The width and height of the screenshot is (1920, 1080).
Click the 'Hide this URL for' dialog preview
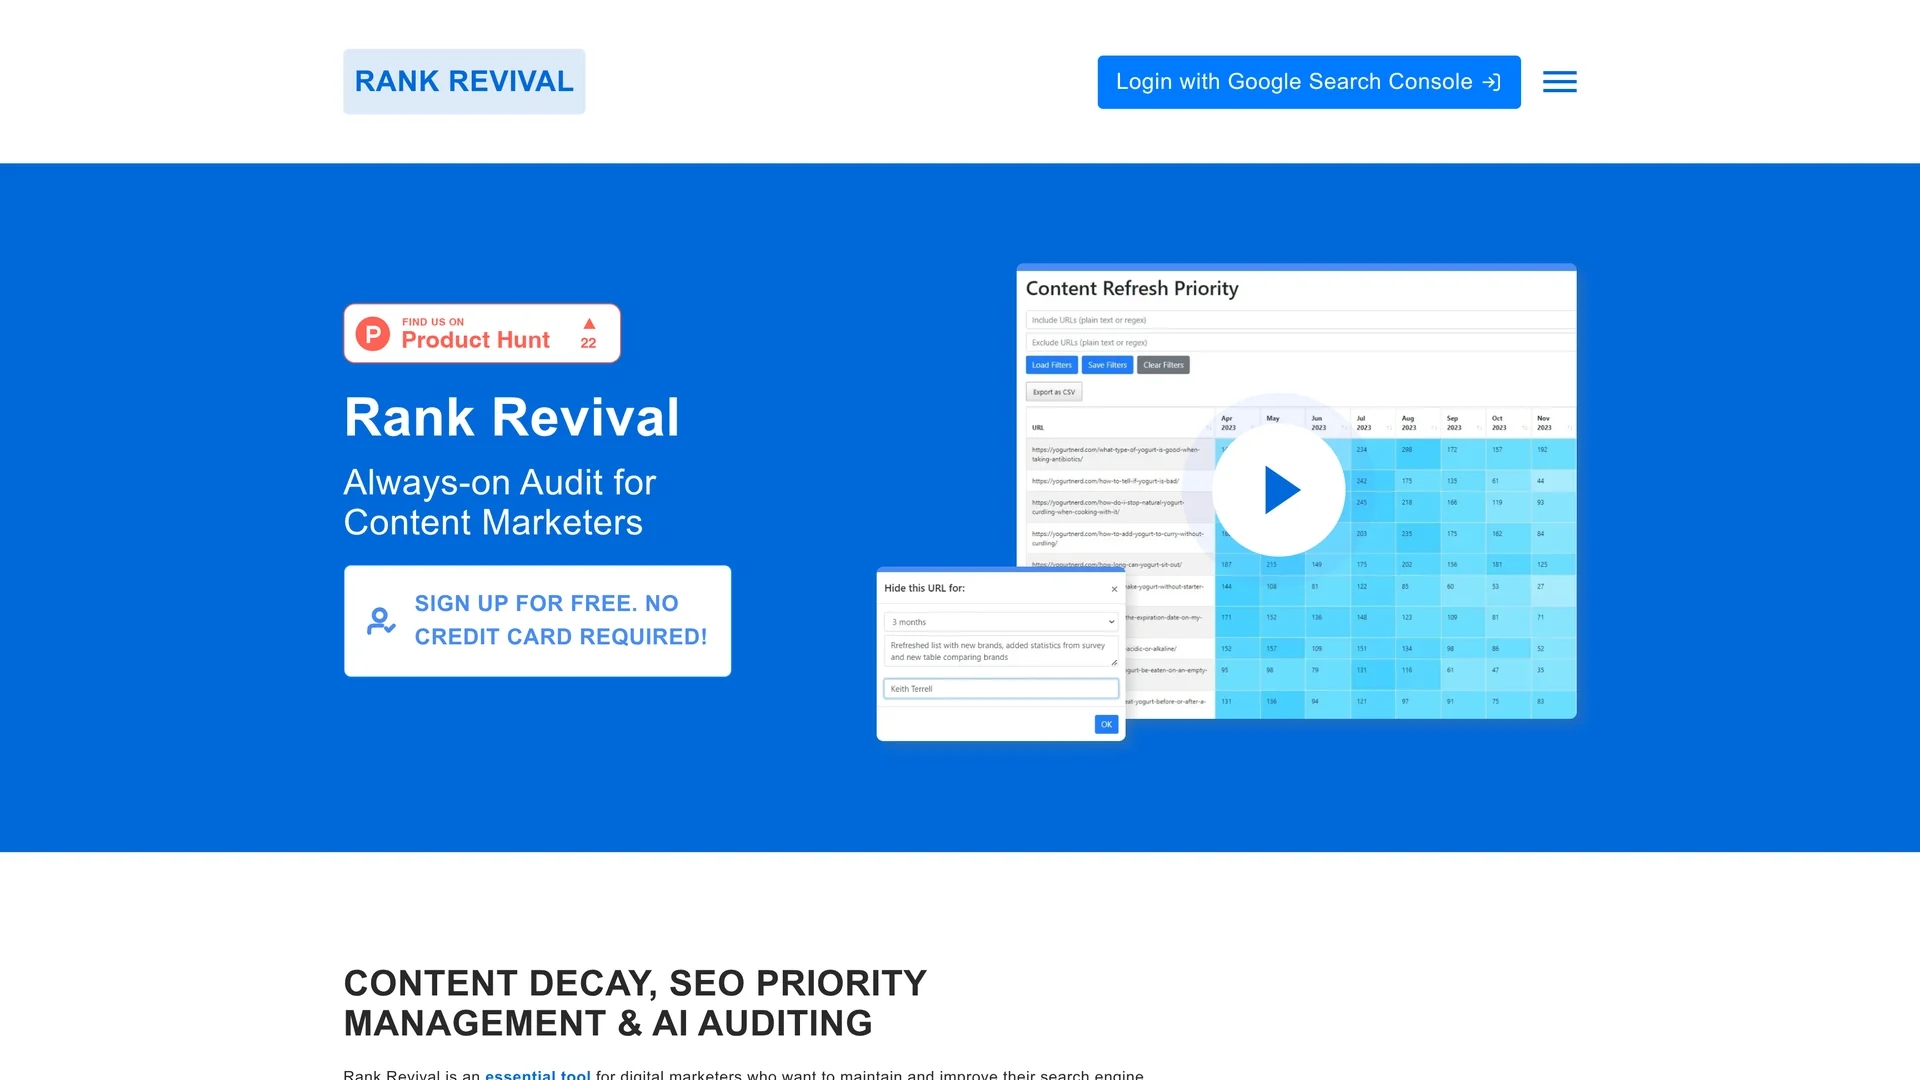[1001, 655]
